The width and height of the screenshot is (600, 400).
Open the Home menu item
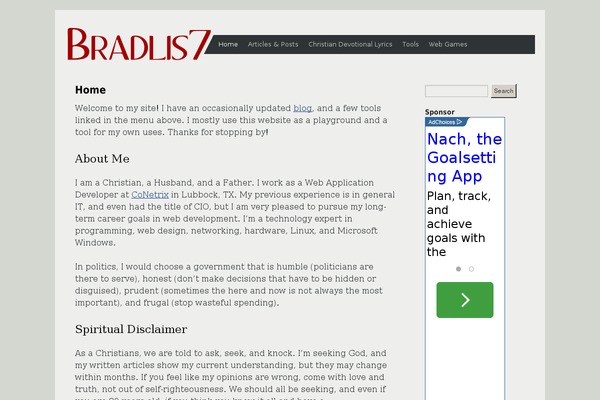(x=228, y=44)
